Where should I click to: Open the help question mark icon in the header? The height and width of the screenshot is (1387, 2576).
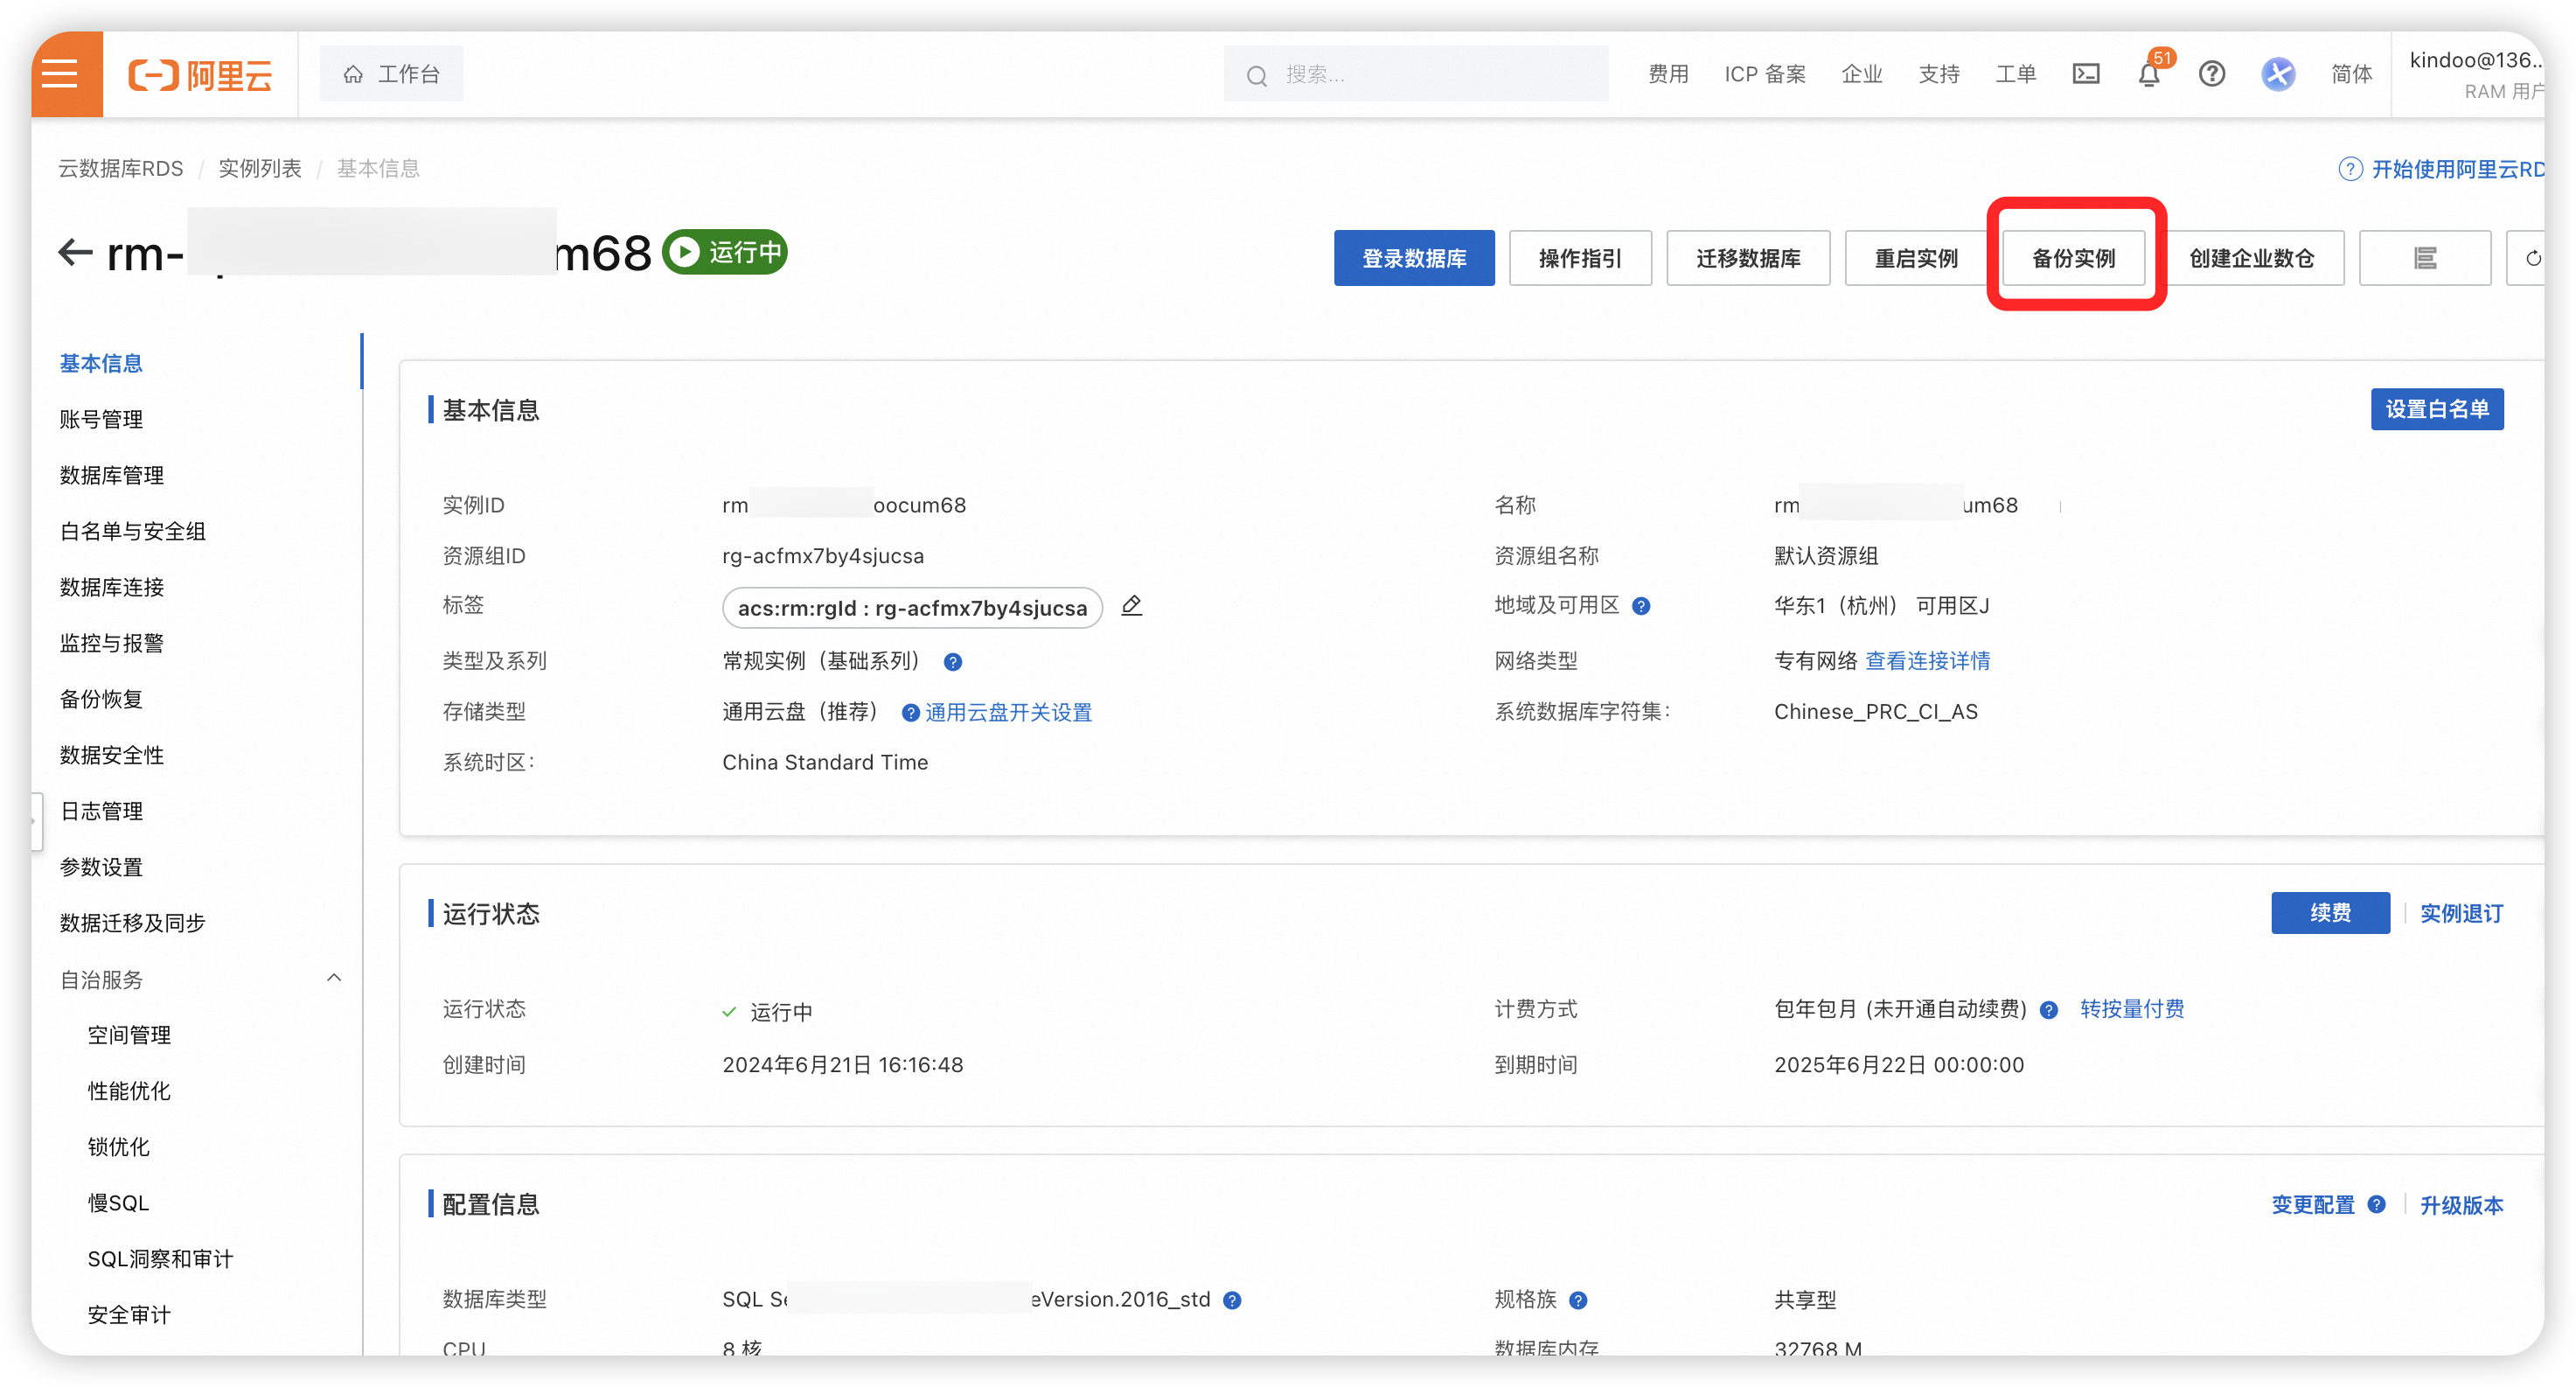click(x=2212, y=74)
